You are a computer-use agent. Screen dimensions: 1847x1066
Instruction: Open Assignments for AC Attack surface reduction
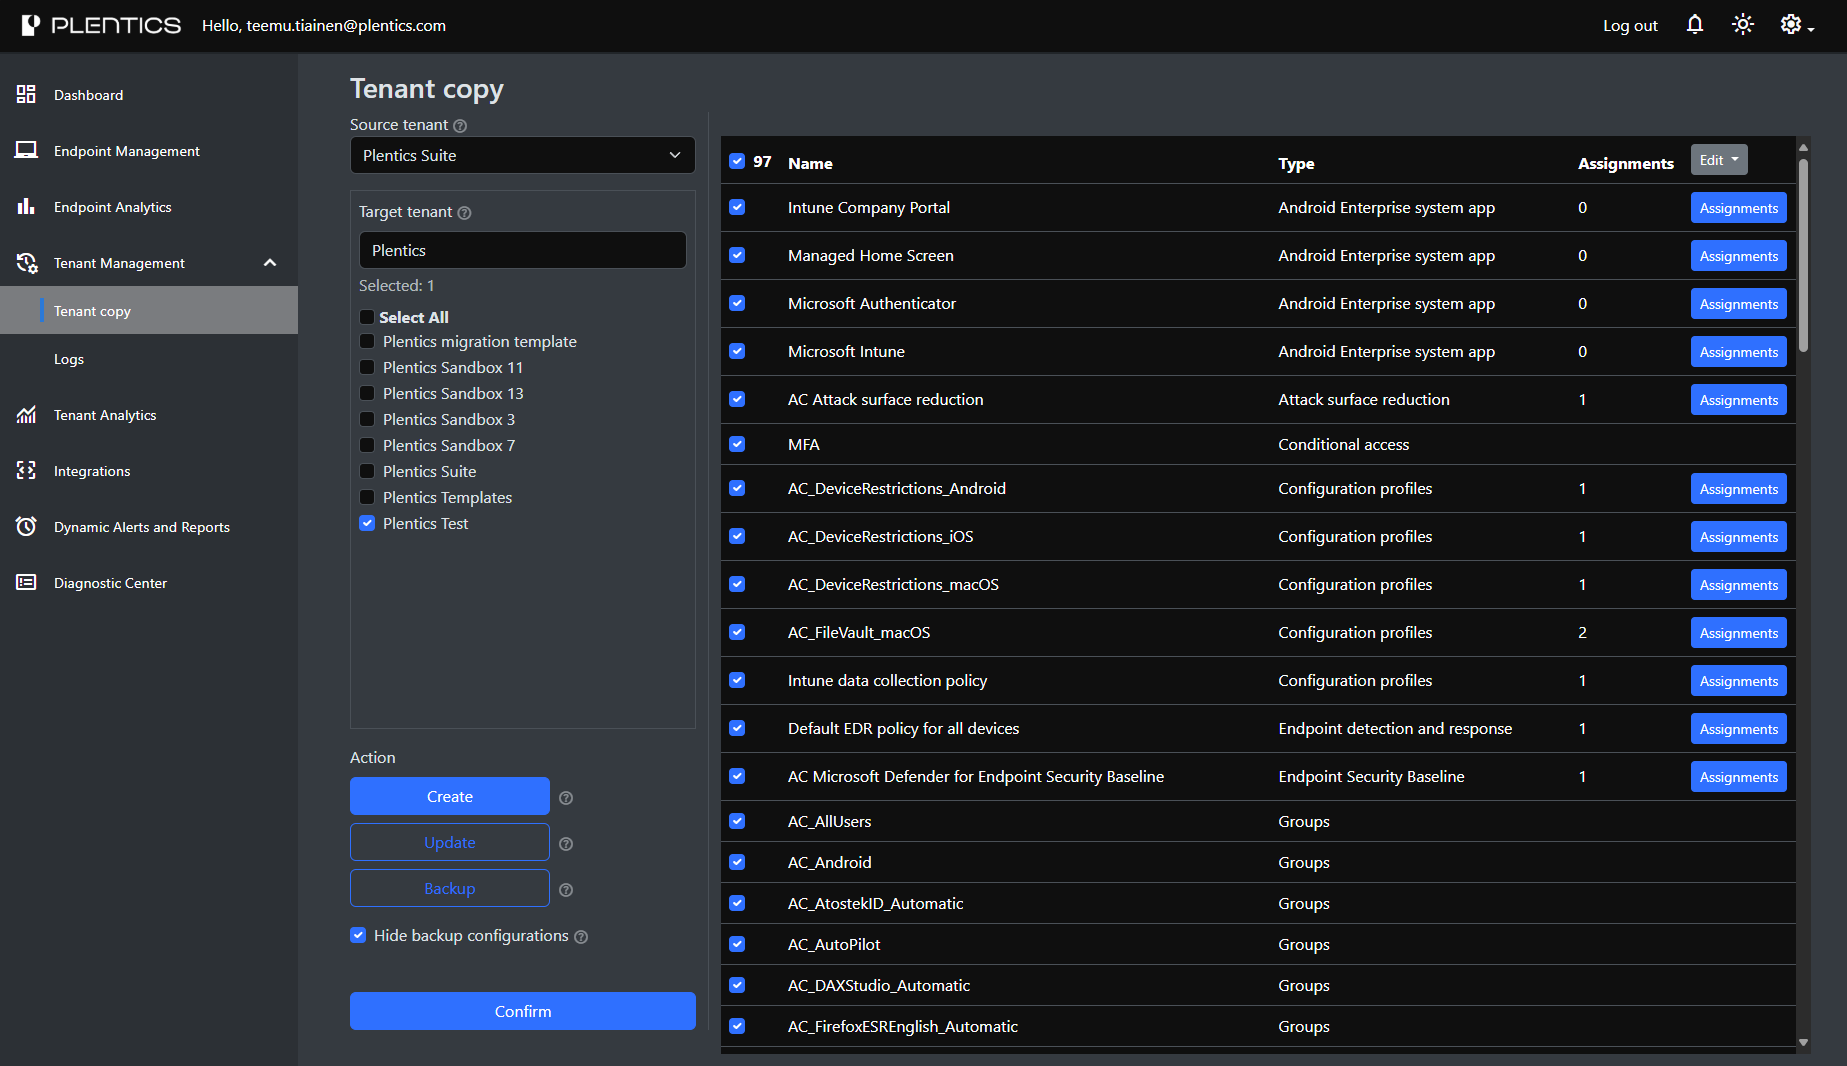point(1738,400)
